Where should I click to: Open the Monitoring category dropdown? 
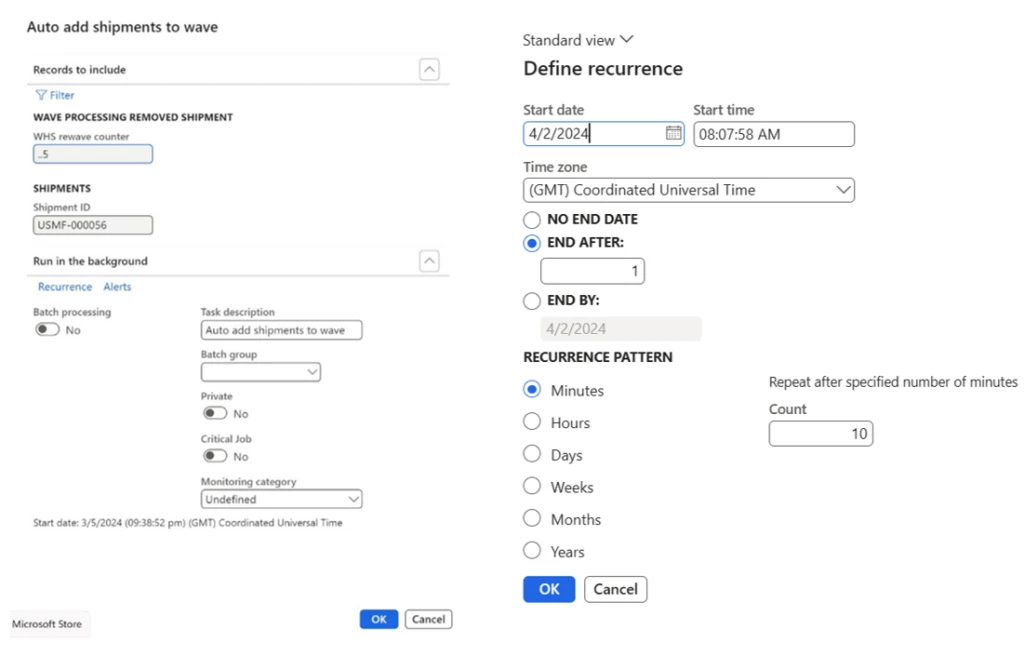[352, 499]
